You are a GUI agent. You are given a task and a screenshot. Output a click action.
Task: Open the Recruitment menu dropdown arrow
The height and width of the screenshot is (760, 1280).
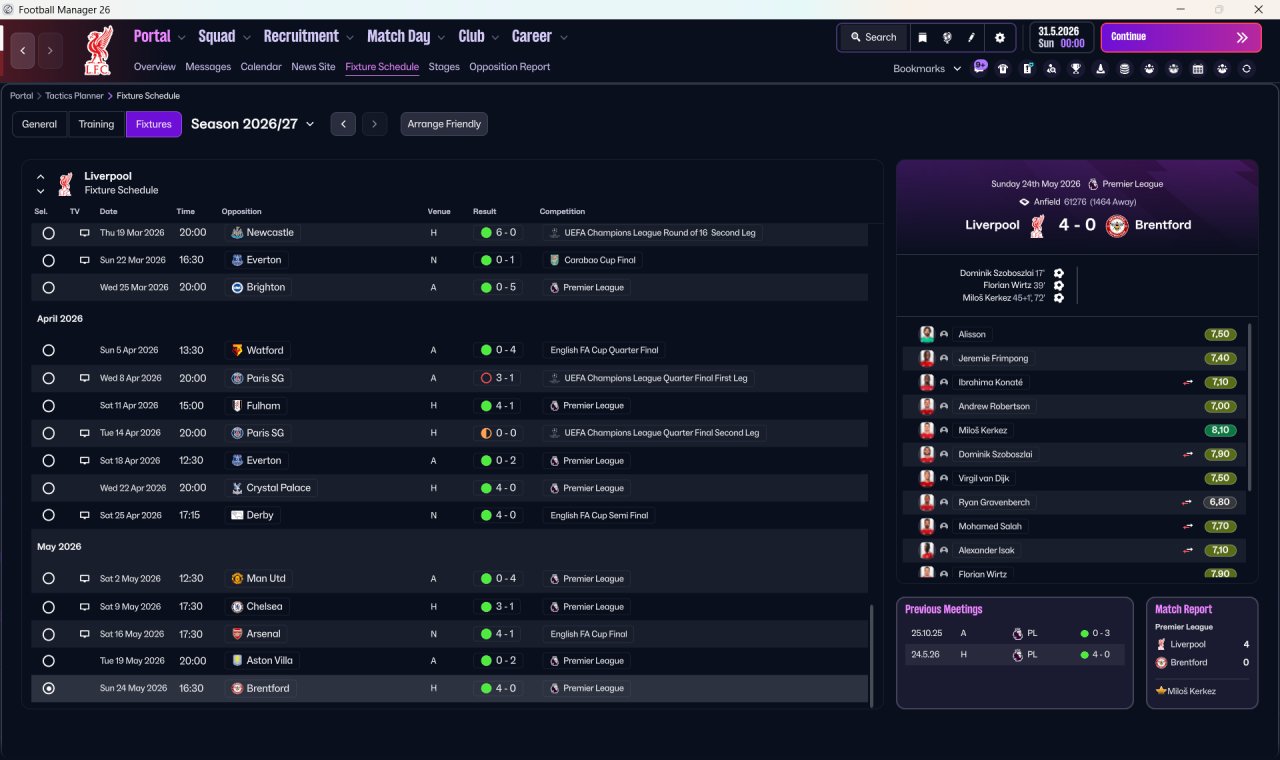[349, 38]
